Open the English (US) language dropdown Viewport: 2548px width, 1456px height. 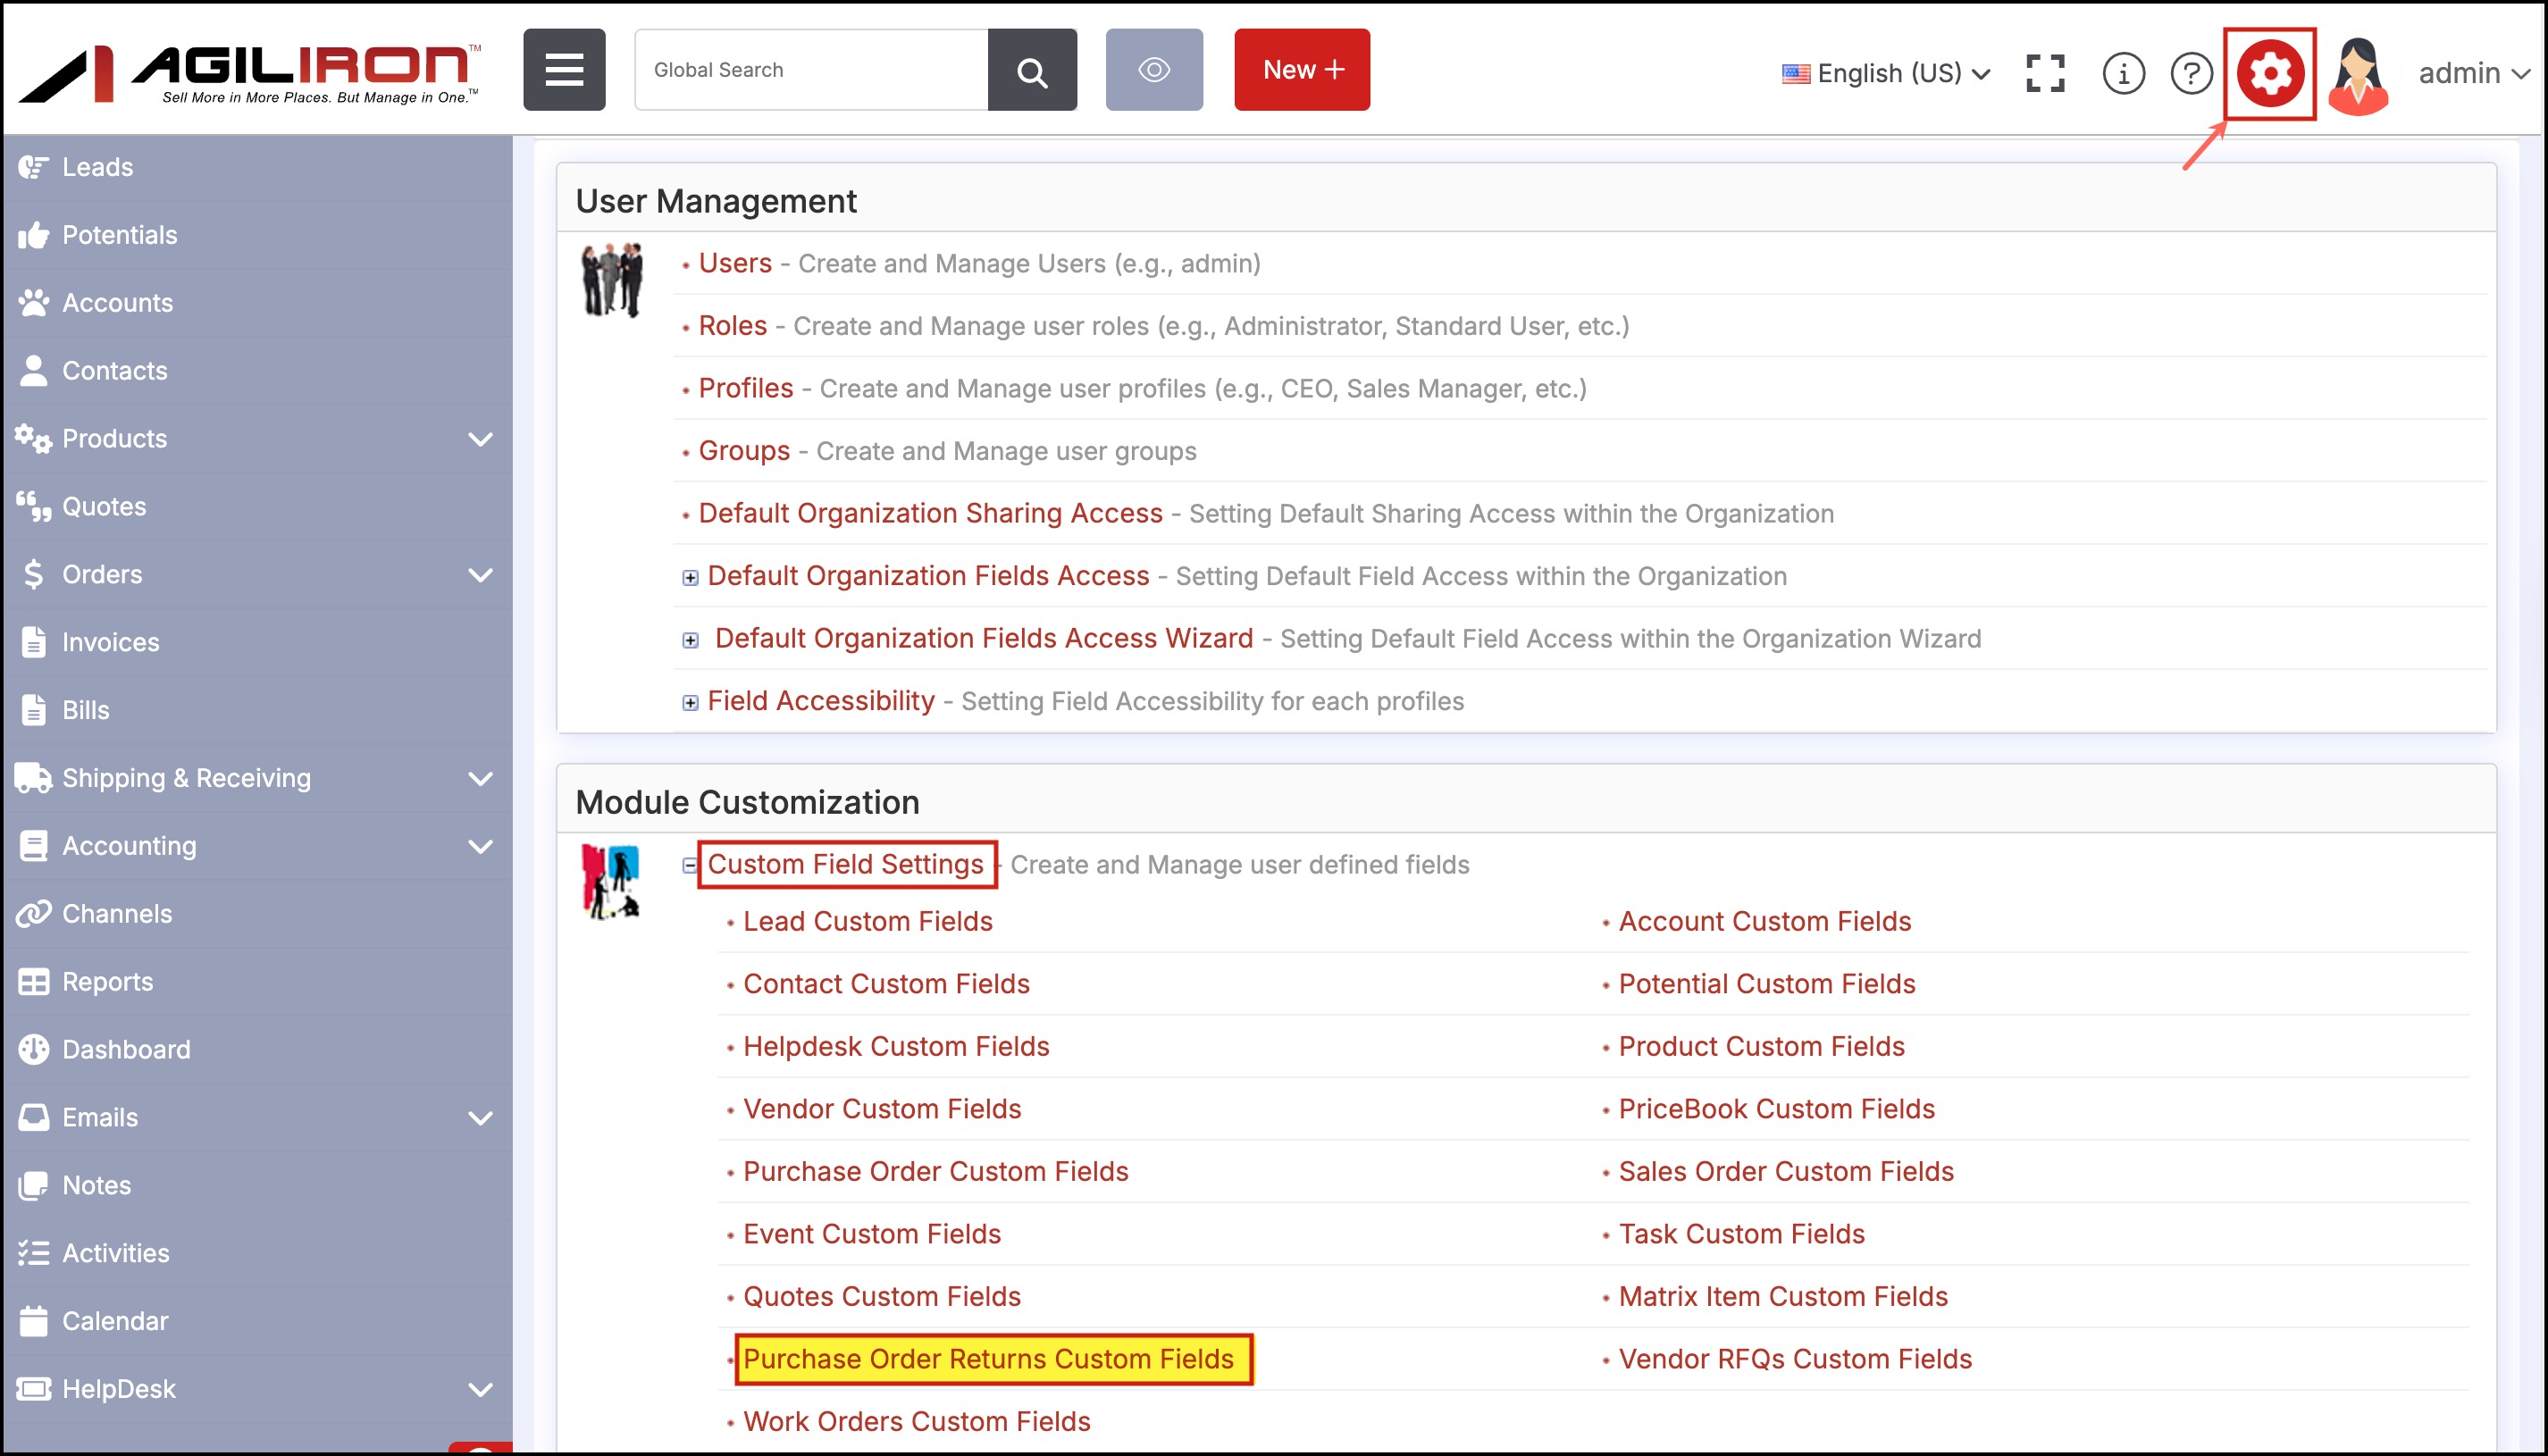[1886, 73]
